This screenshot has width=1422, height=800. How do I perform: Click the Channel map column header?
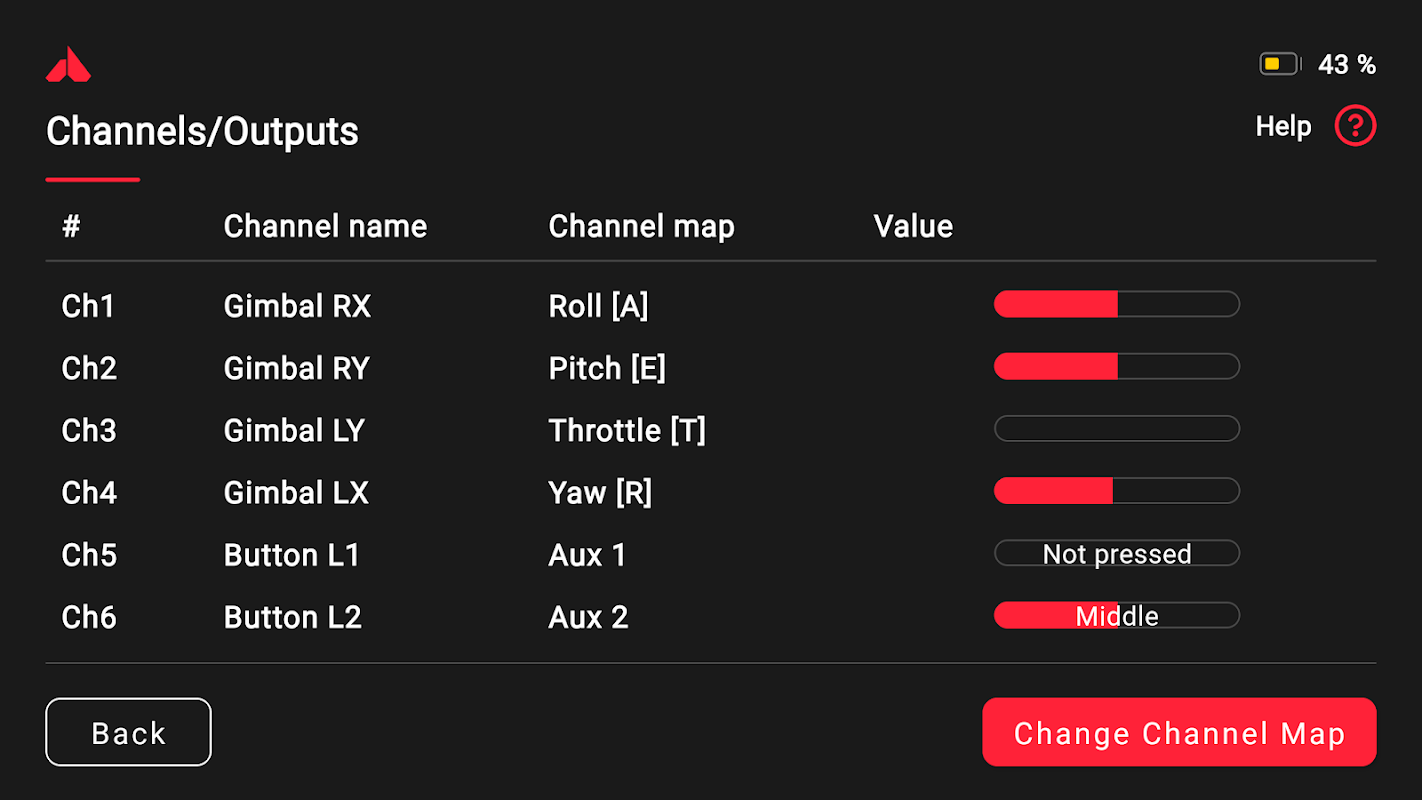[x=641, y=227]
